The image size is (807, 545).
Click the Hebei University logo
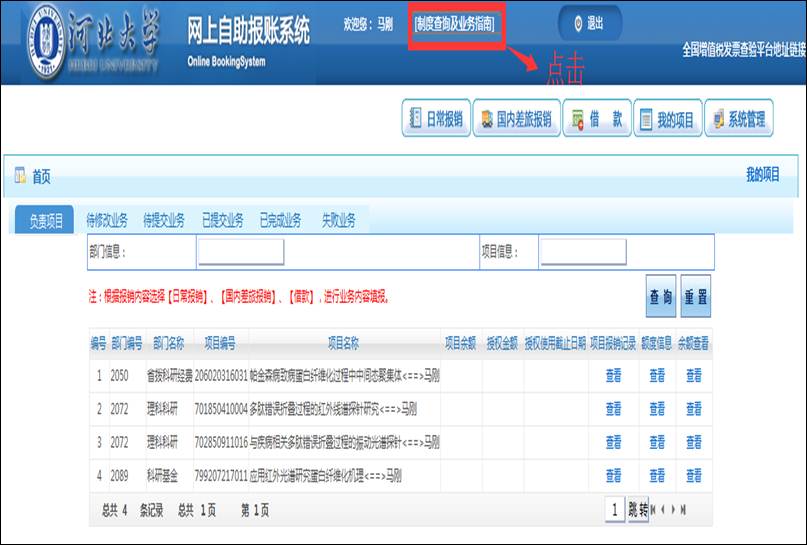click(45, 38)
